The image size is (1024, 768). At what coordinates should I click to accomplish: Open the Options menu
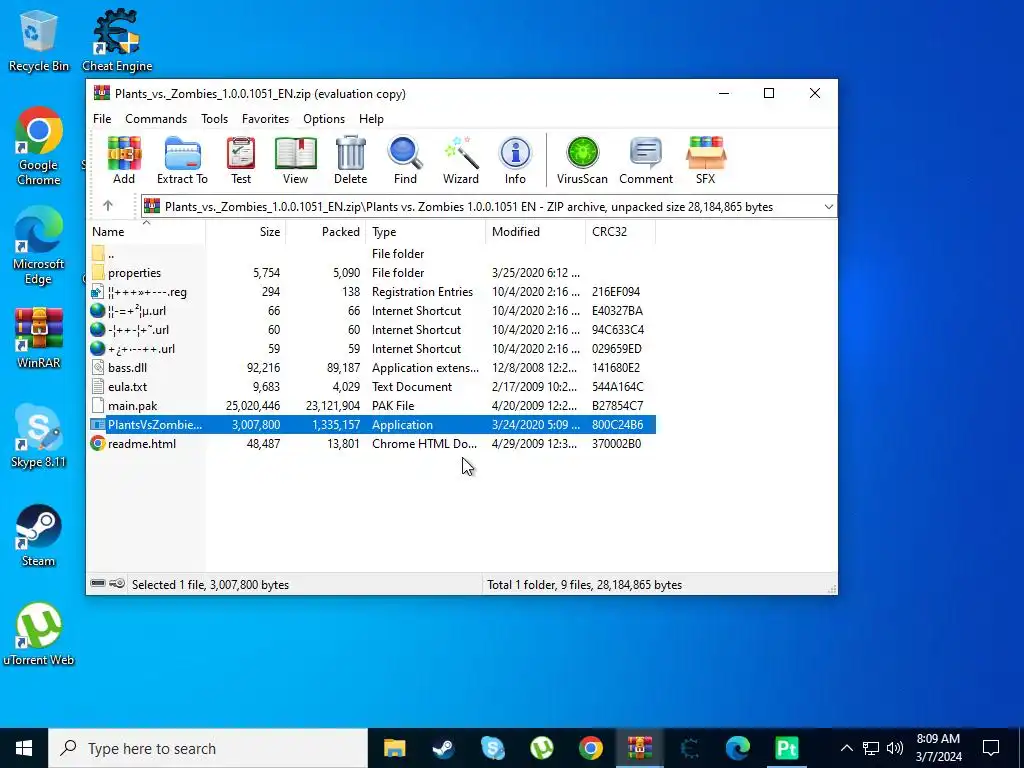324,119
